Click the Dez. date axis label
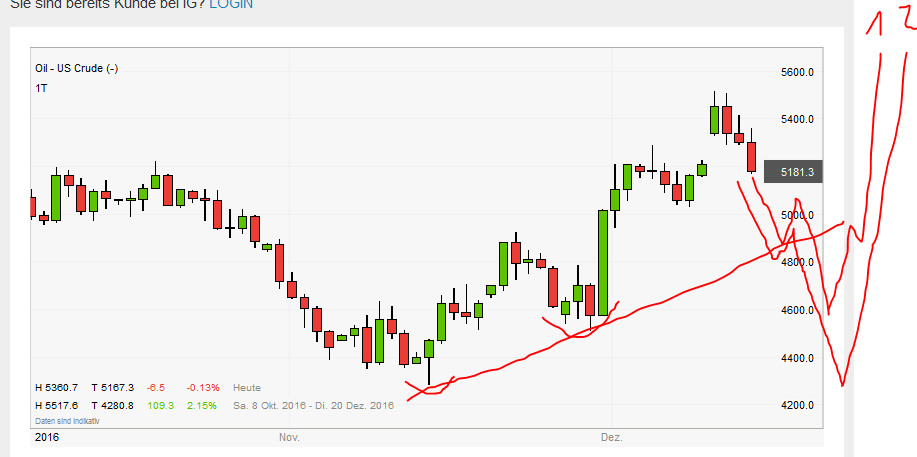This screenshot has height=457, width=917. (612, 437)
